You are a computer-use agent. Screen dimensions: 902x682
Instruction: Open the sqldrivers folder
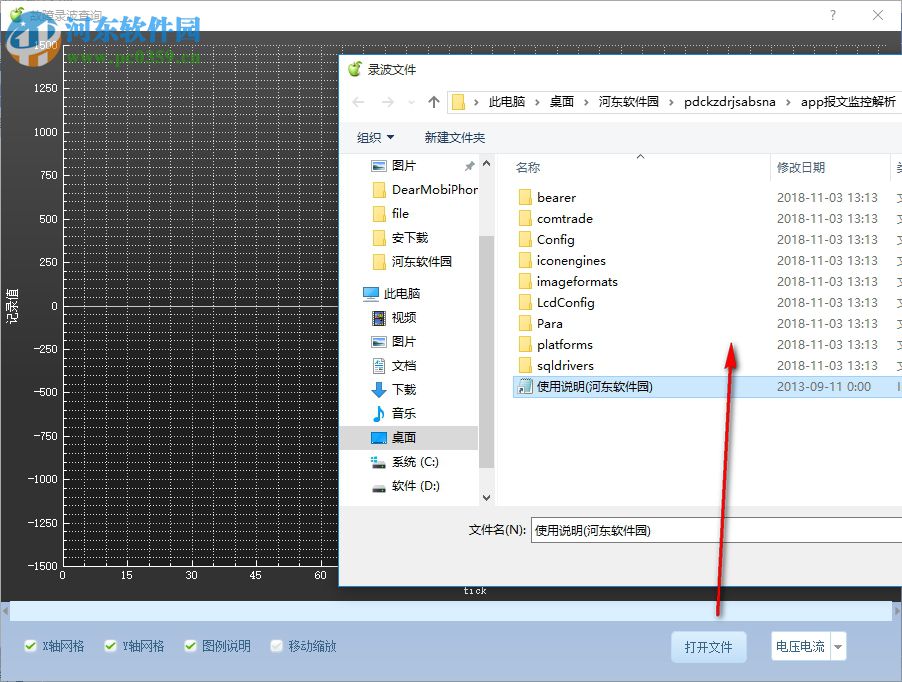562,365
